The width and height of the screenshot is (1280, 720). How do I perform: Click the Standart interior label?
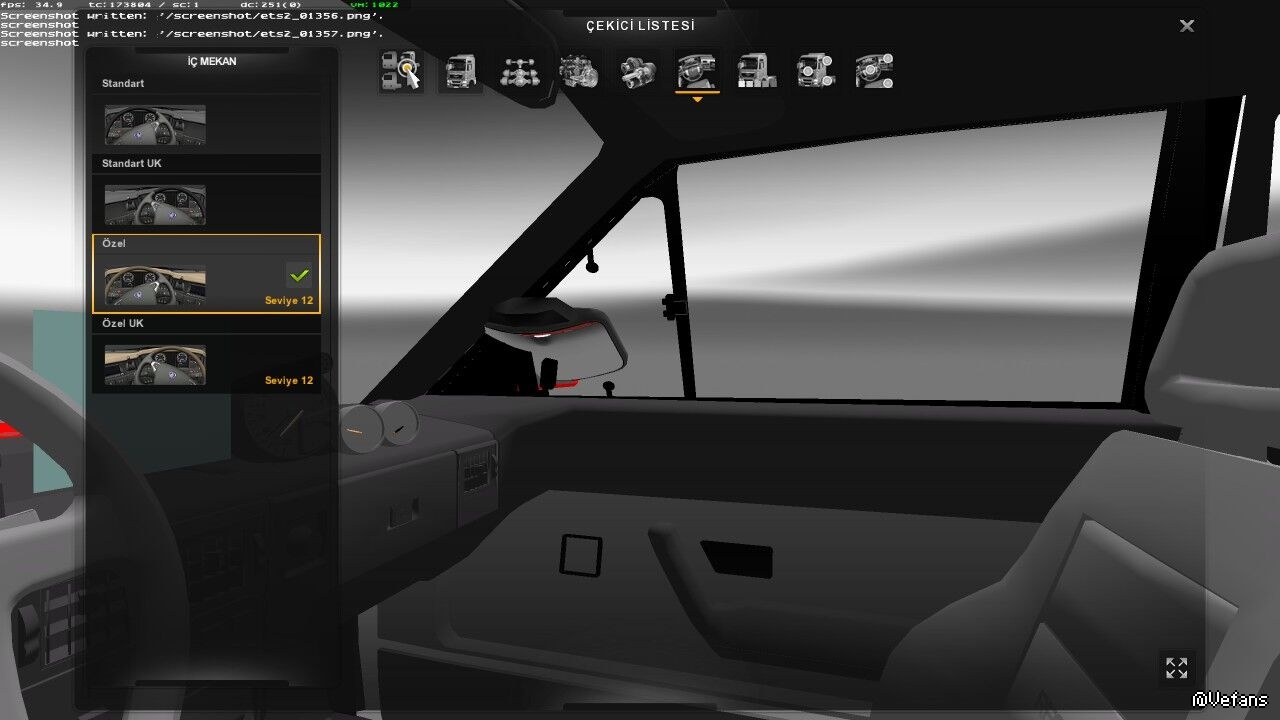coord(123,83)
